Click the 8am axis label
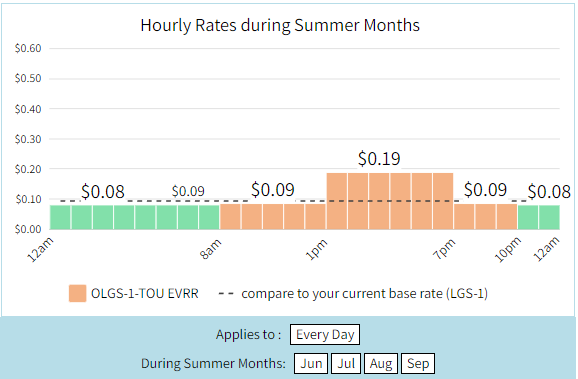The width and height of the screenshot is (578, 379). click(210, 250)
